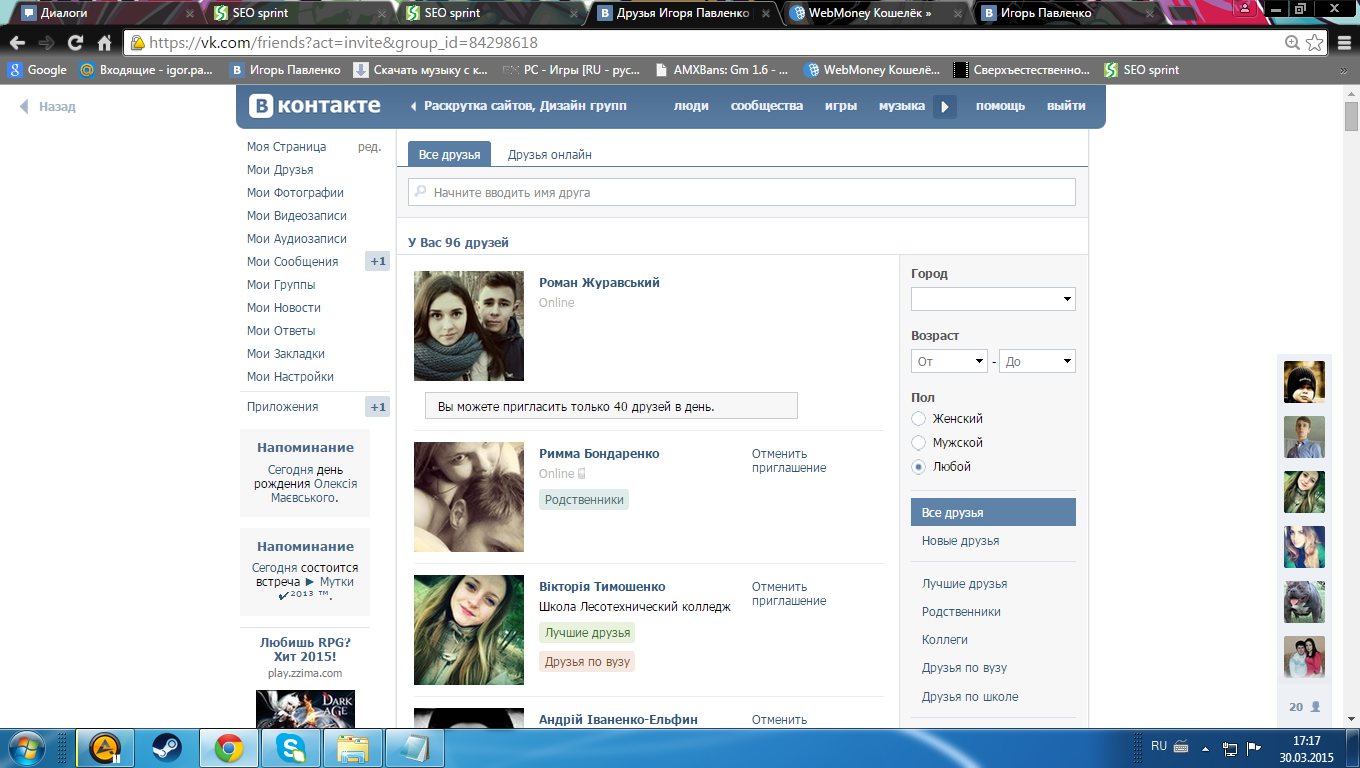Open AIMP player from taskbar
The width and height of the screenshot is (1360, 768).
click(x=105, y=747)
